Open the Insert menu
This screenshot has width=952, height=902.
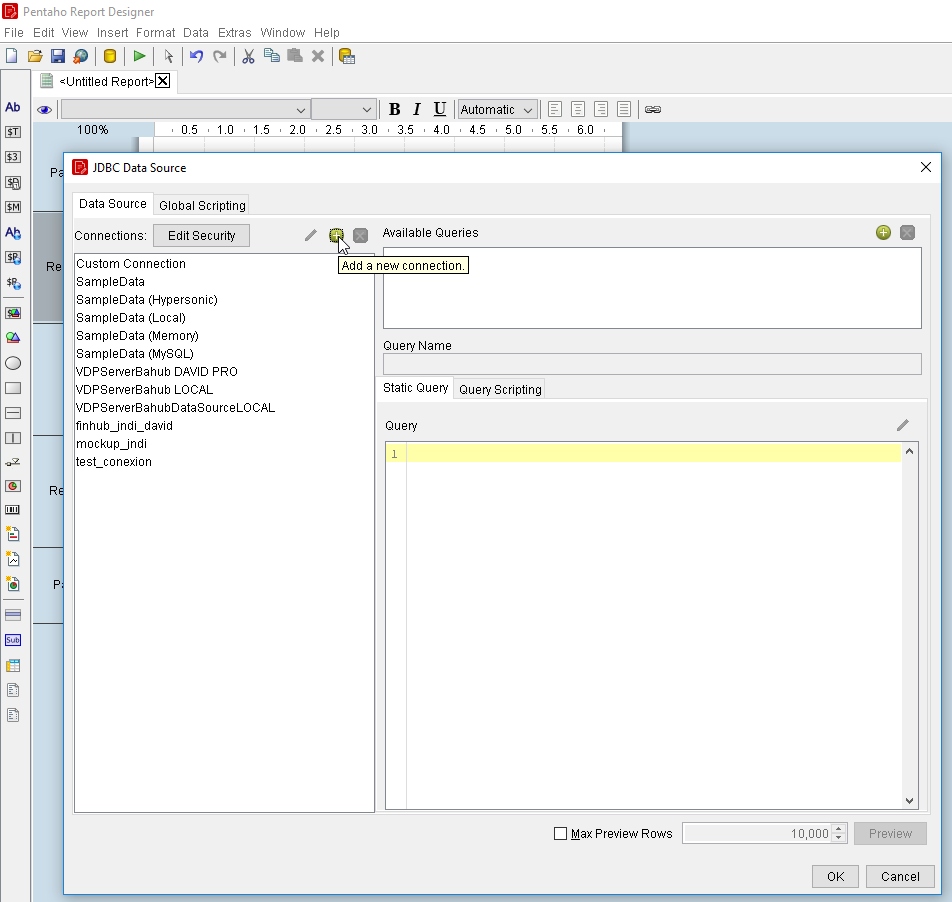[x=112, y=32]
